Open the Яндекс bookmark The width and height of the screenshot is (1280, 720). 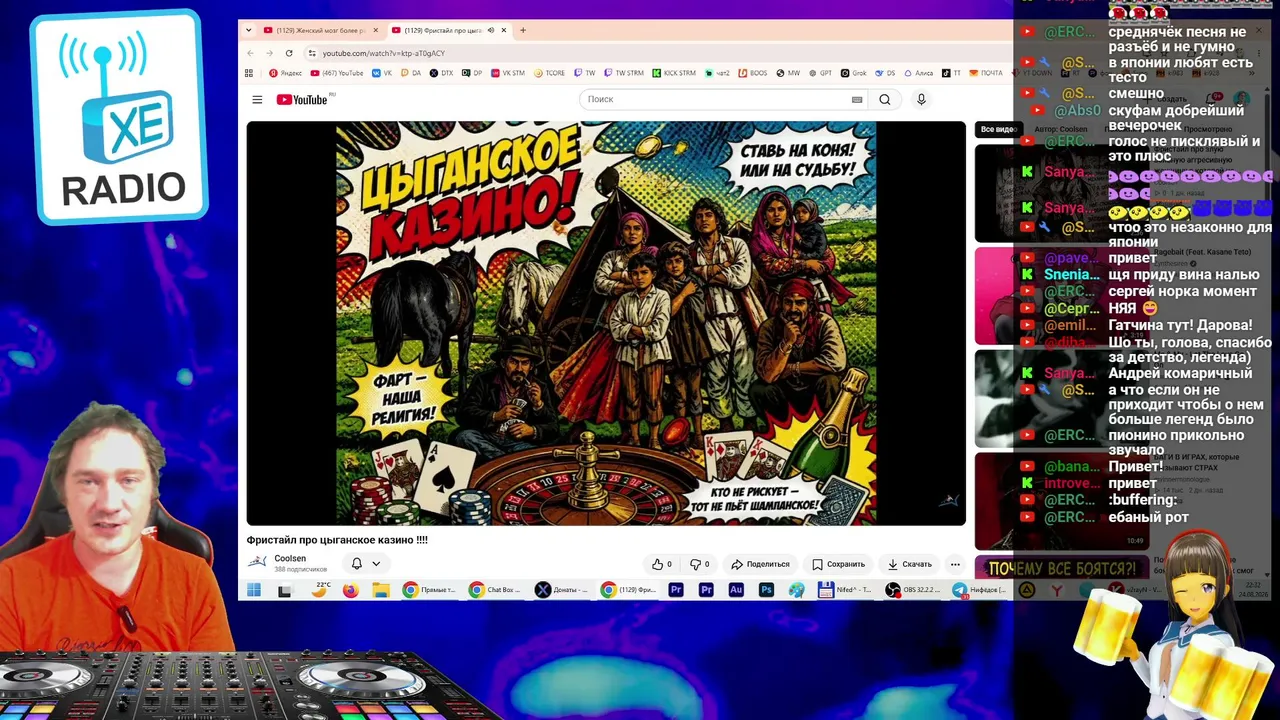[x=286, y=73]
